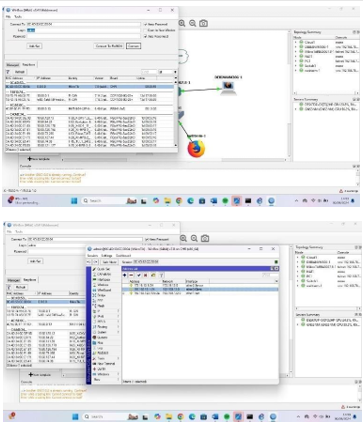Image resolution: width=363 pixels, height=422 pixels.
Task: Toggle the Auto Reconnect checkbox
Action: pyautogui.click(x=145, y=36)
